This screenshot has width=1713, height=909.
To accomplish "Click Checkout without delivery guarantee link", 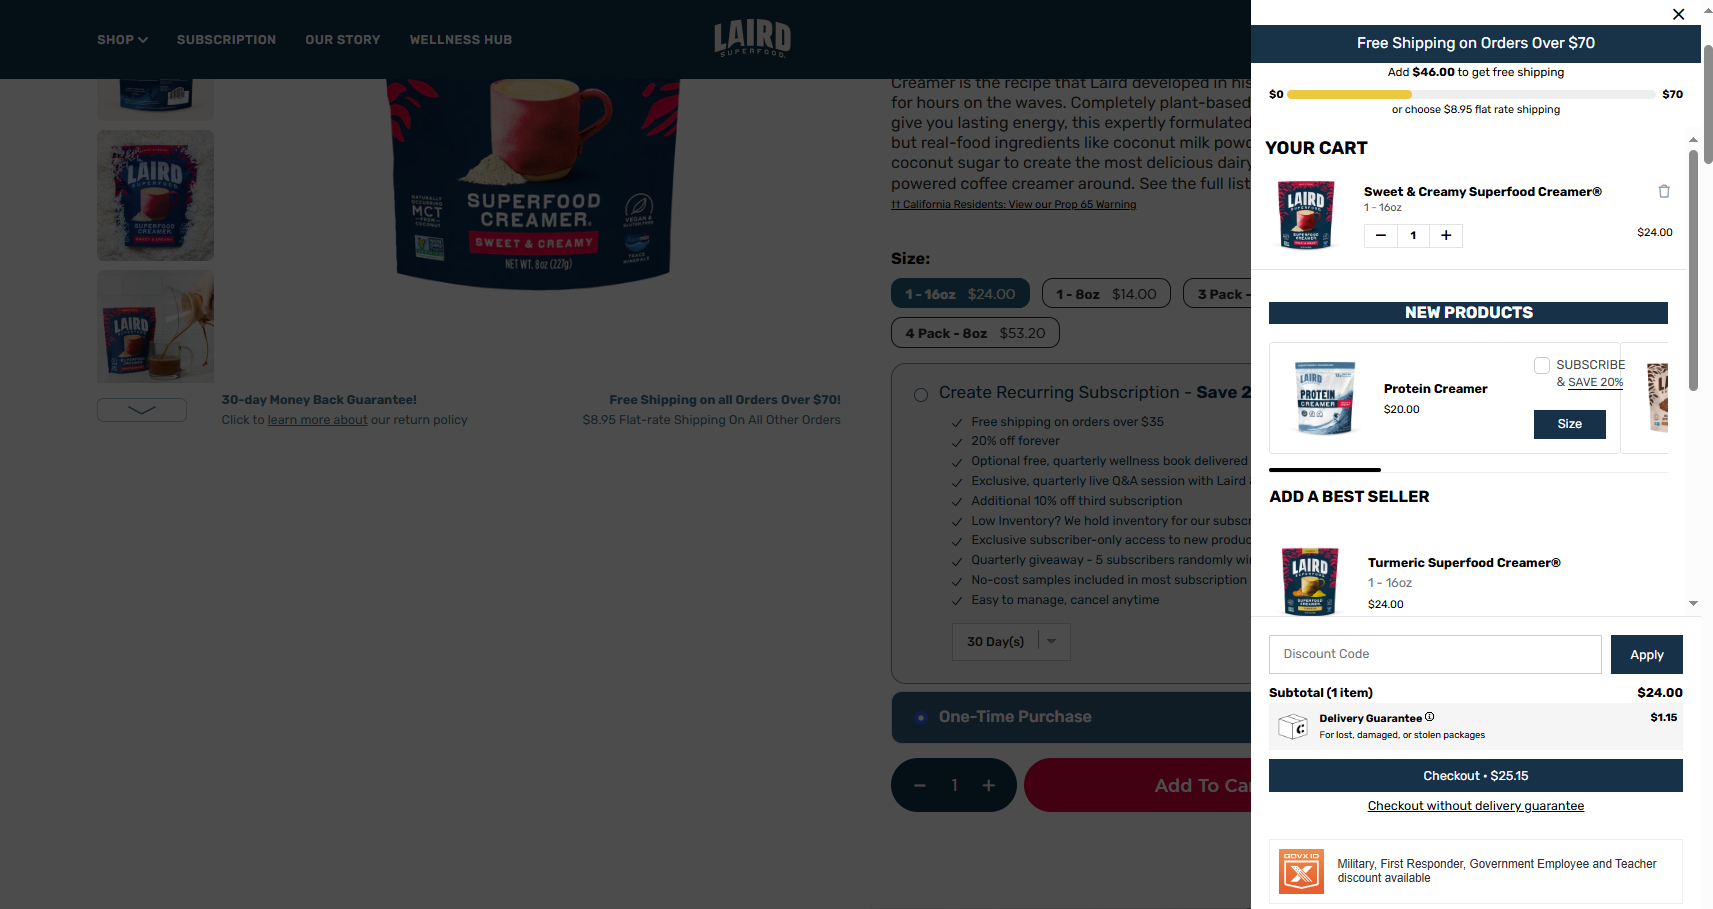I will (1475, 806).
